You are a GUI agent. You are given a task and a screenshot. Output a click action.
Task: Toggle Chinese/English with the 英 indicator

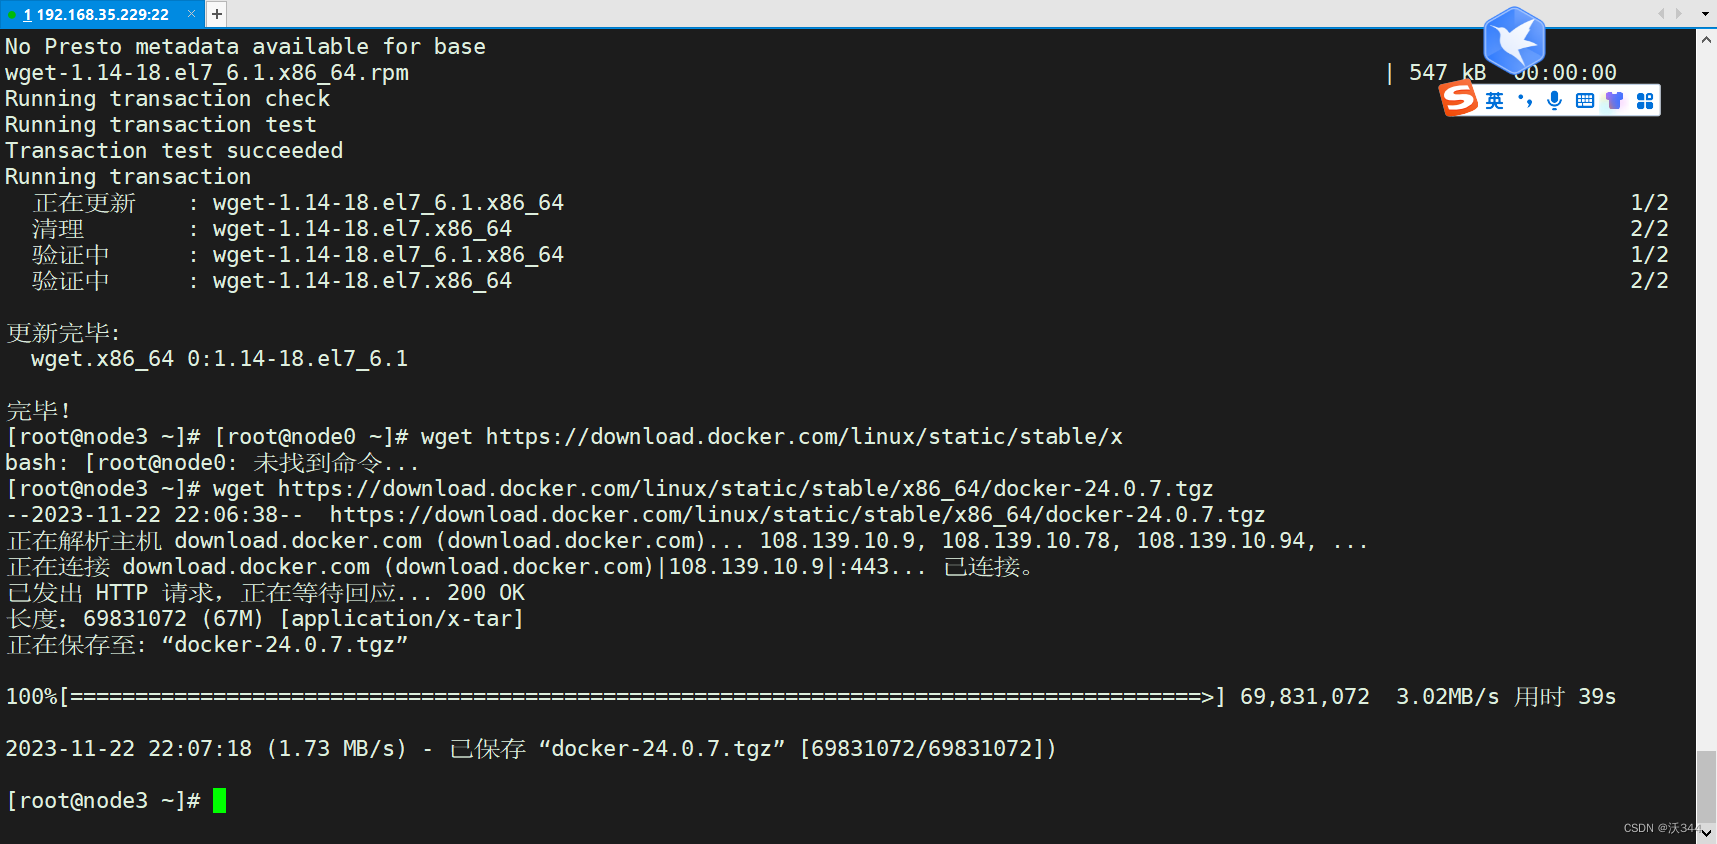(1494, 99)
